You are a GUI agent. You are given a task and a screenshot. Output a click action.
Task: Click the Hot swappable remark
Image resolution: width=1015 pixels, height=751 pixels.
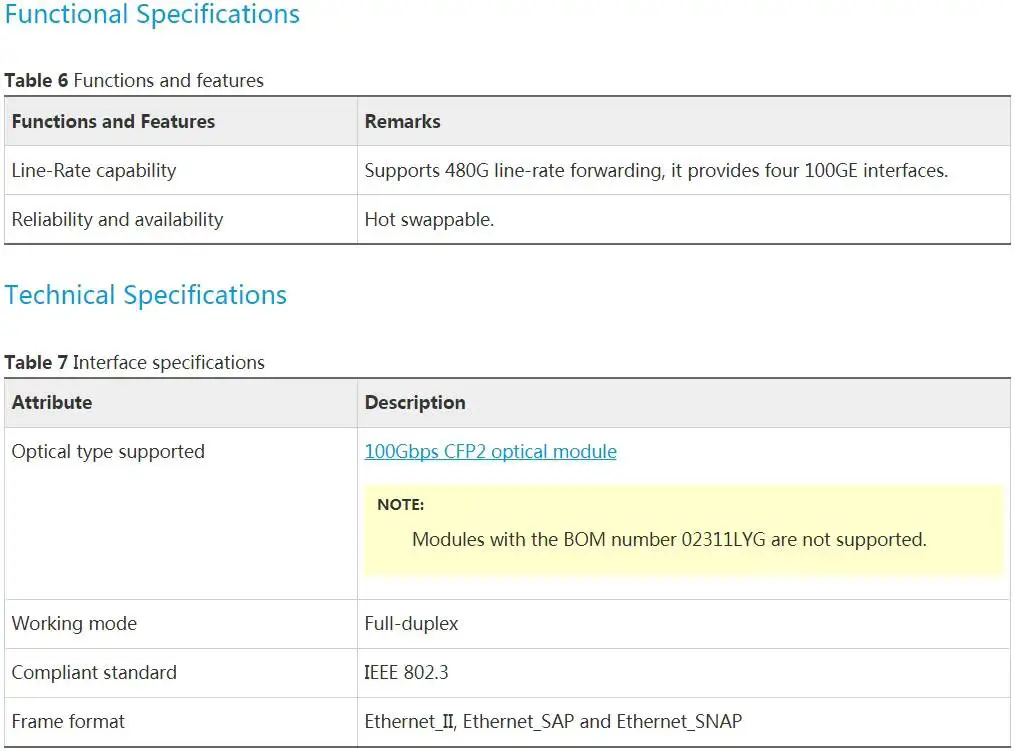click(429, 220)
